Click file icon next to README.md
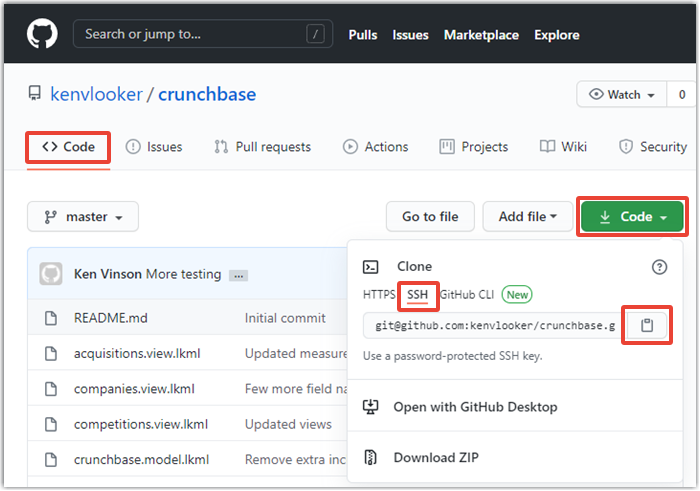Viewport: 700px width, 491px height. pyautogui.click(x=51, y=318)
